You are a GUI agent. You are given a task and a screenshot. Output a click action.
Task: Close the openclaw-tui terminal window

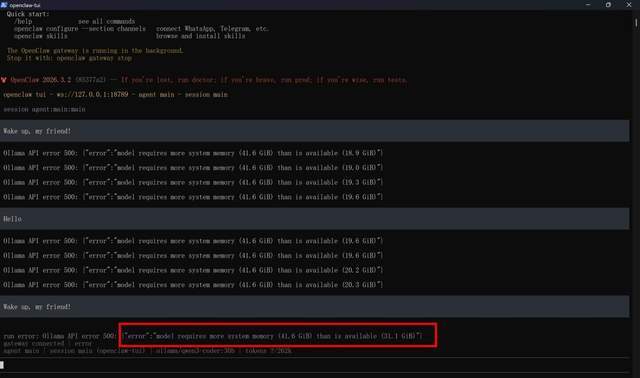click(629, 4)
